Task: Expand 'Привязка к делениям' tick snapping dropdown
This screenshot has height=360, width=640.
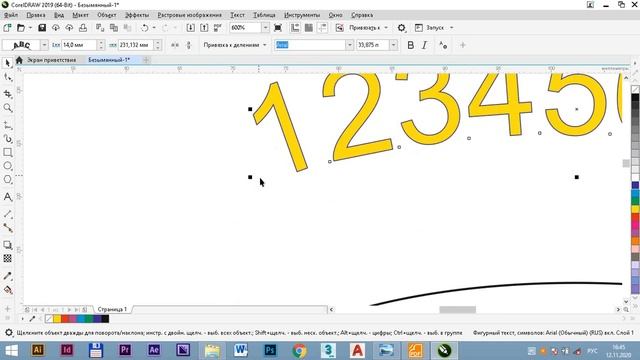Action: [264, 45]
